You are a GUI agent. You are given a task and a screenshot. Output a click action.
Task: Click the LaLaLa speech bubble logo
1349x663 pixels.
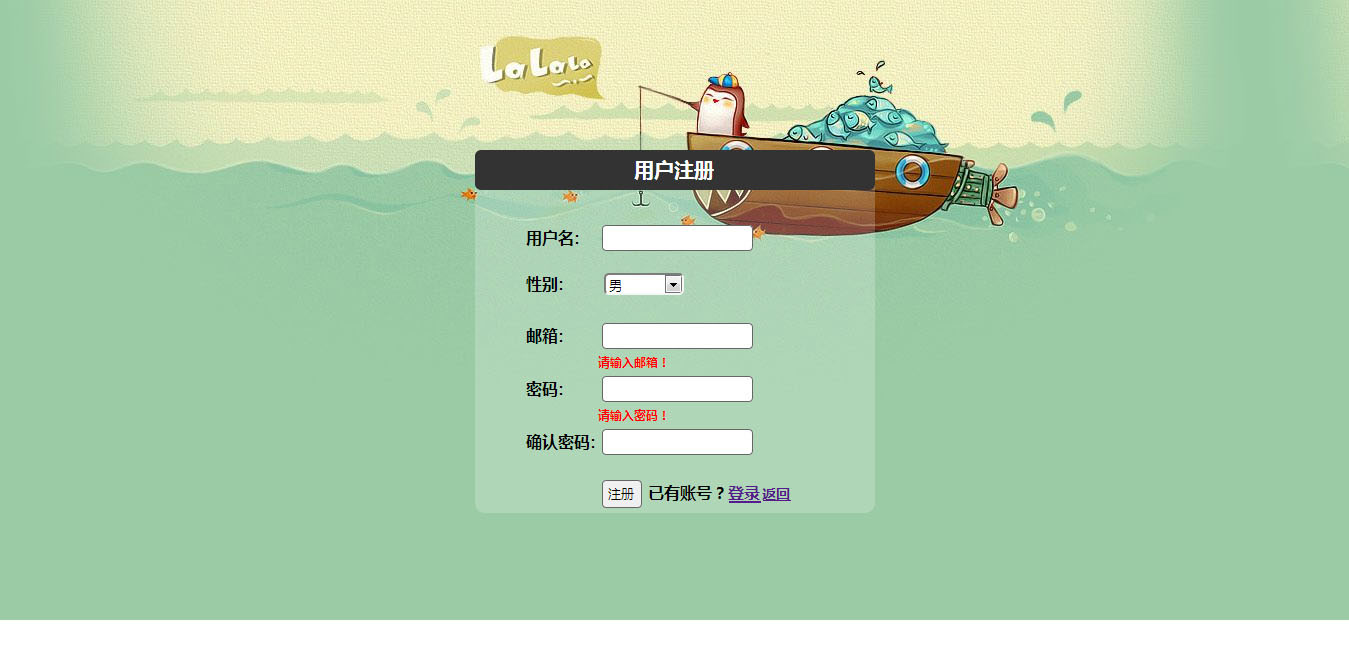coord(541,67)
